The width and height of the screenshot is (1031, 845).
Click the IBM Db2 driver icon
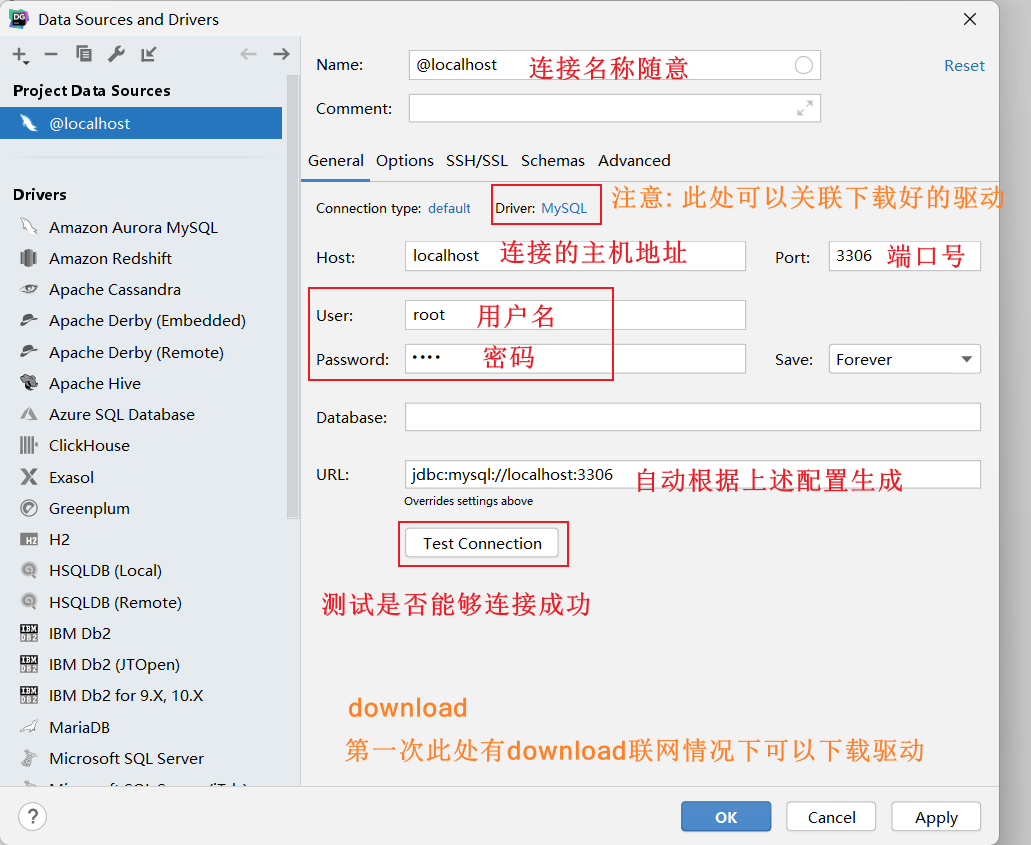pos(29,633)
